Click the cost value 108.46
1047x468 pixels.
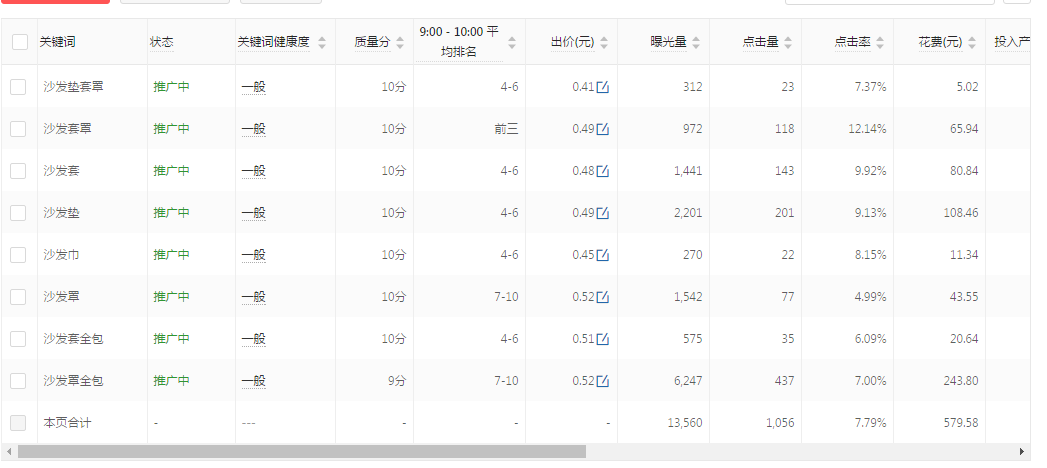click(961, 213)
